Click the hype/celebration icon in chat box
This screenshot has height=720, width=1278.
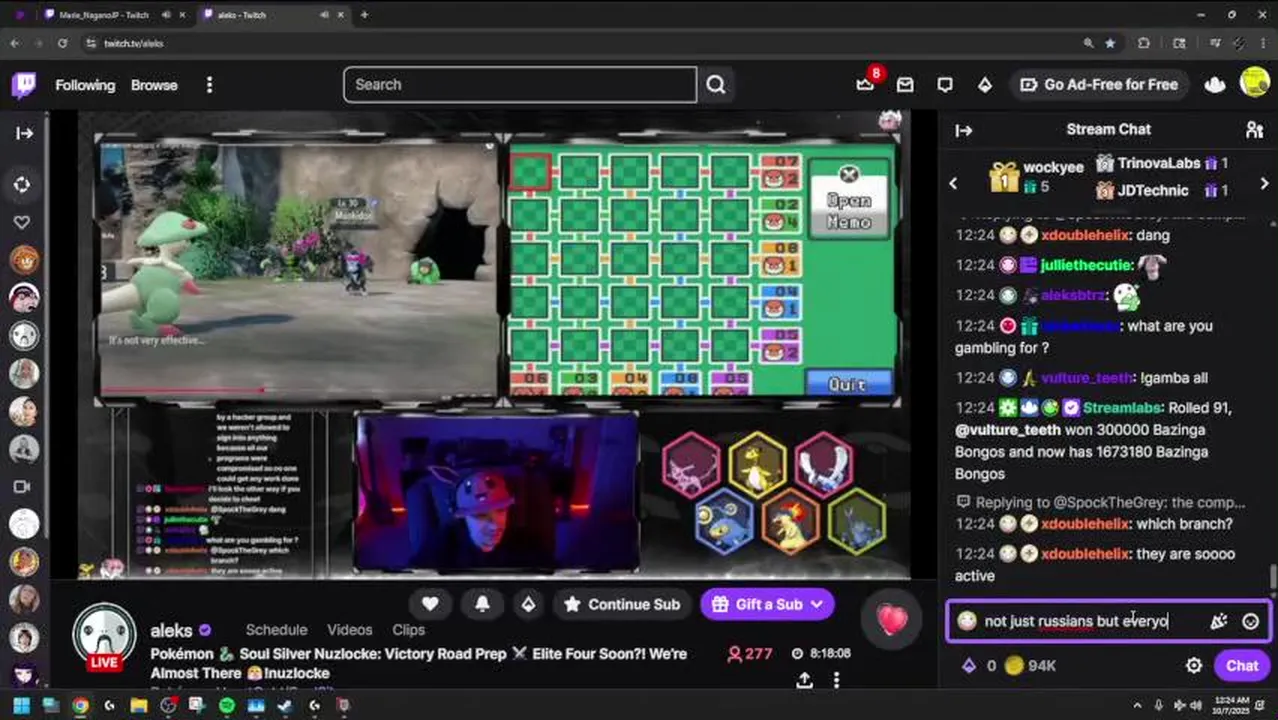(x=1218, y=621)
